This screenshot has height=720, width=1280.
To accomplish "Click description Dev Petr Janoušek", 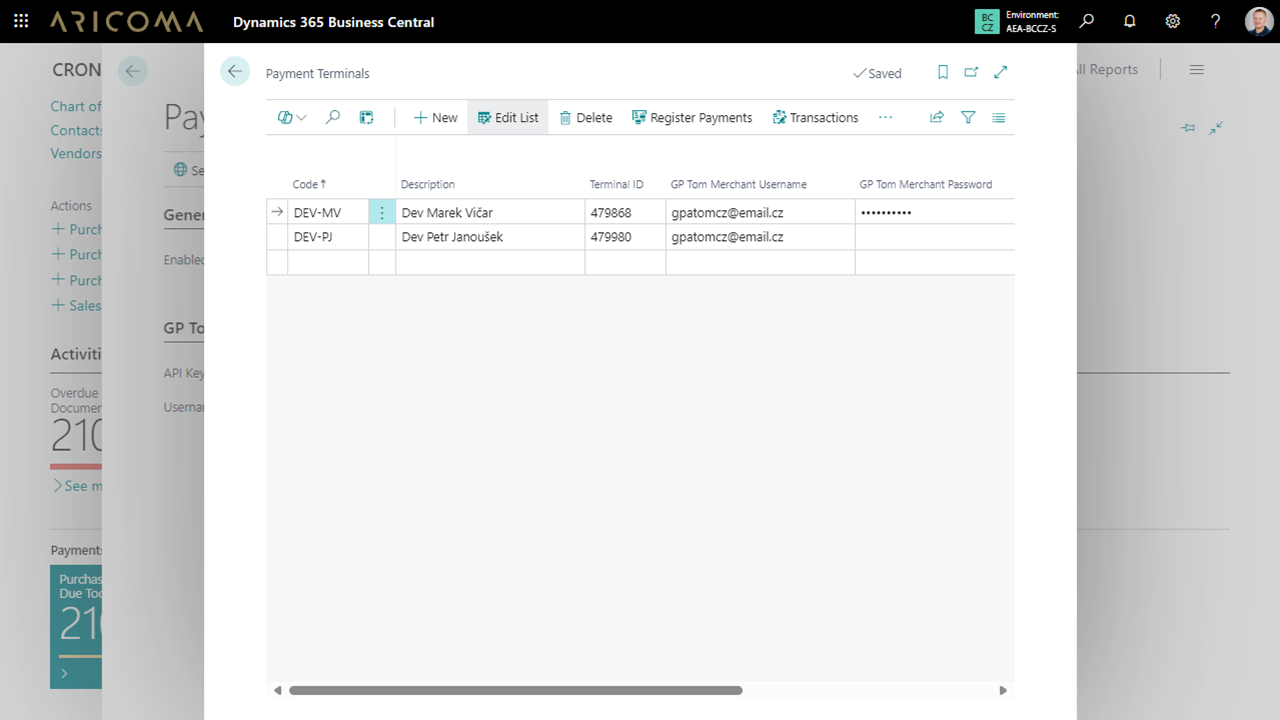I will click(490, 237).
